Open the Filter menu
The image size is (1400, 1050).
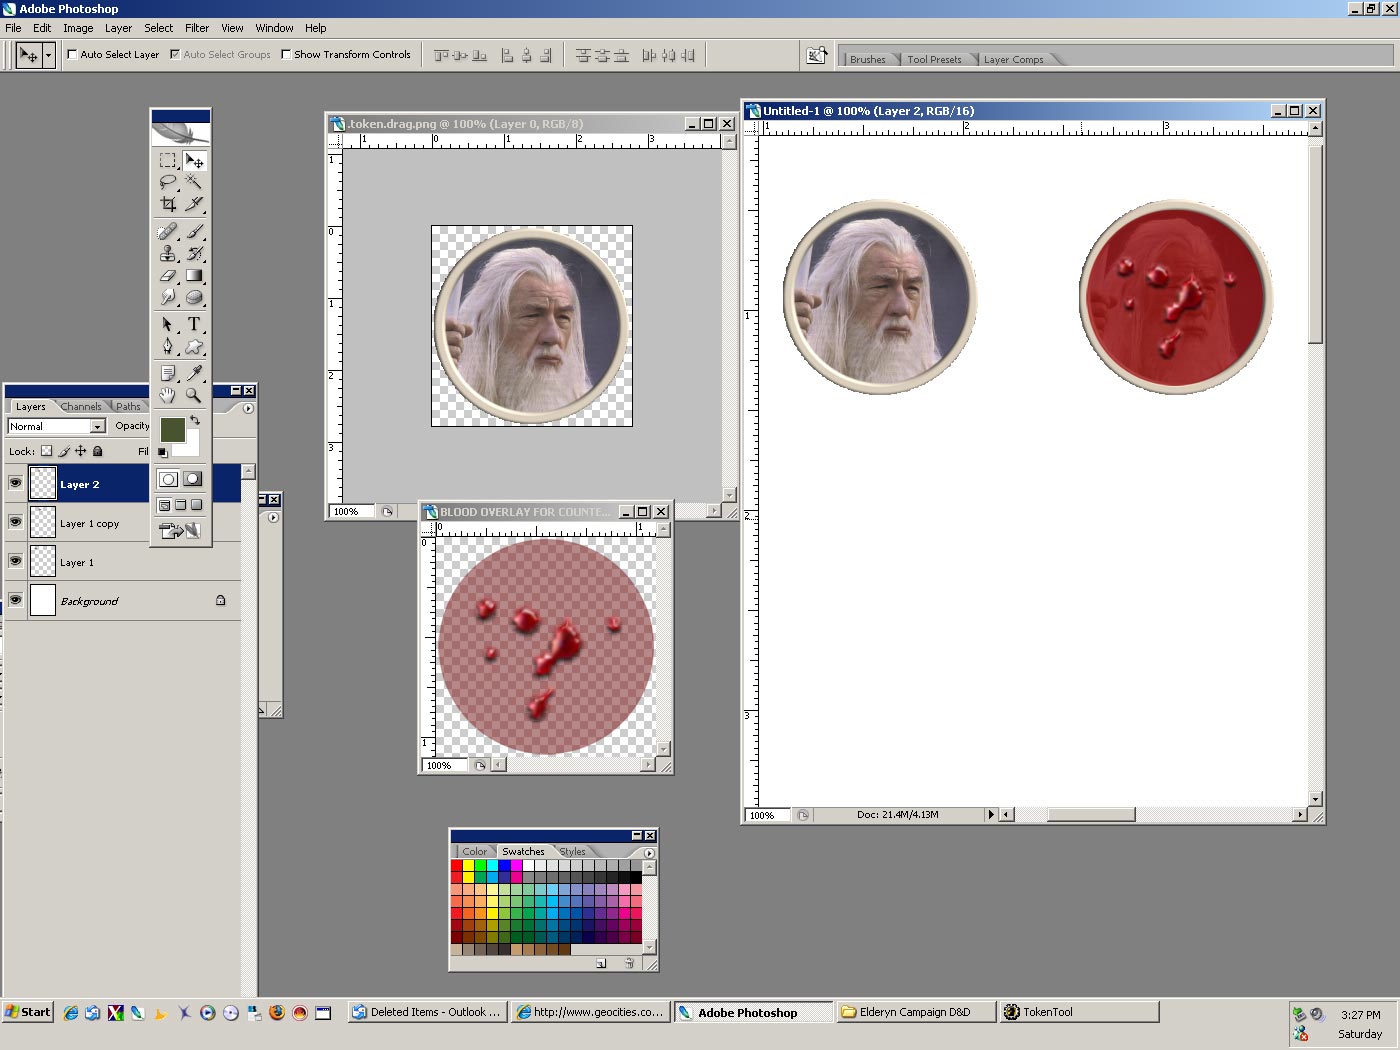point(197,28)
